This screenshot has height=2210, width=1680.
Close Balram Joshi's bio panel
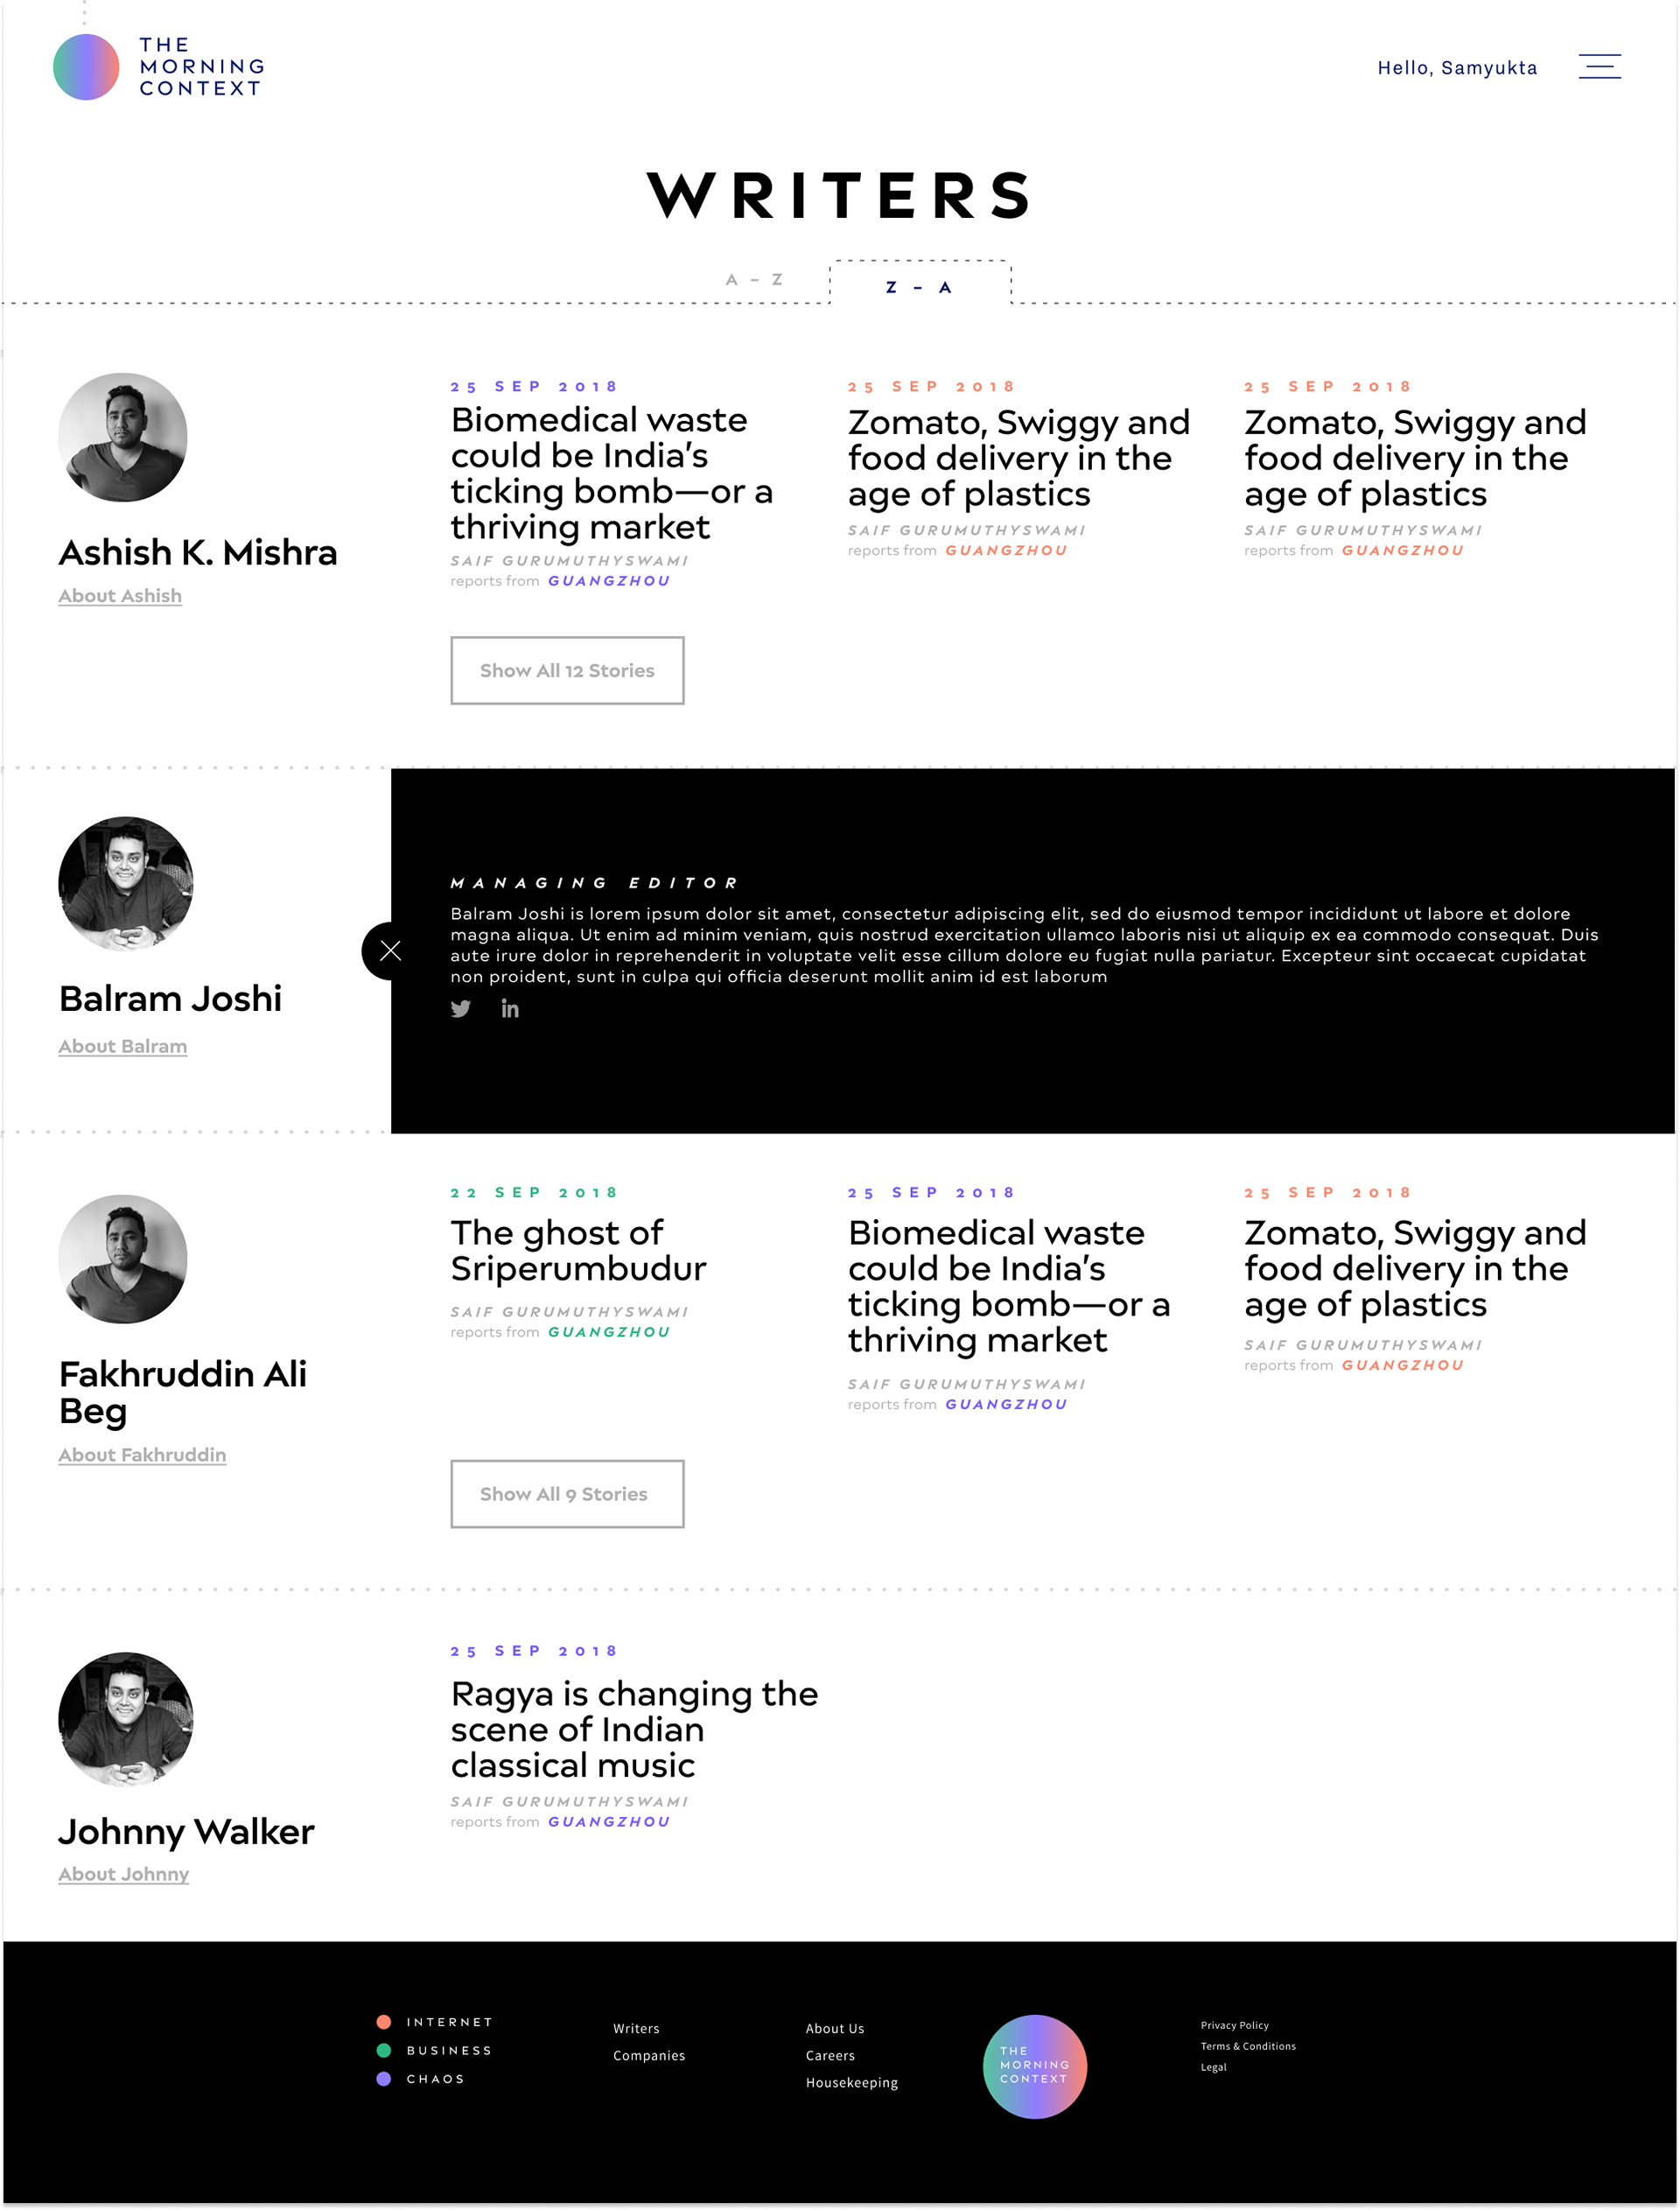[390, 951]
